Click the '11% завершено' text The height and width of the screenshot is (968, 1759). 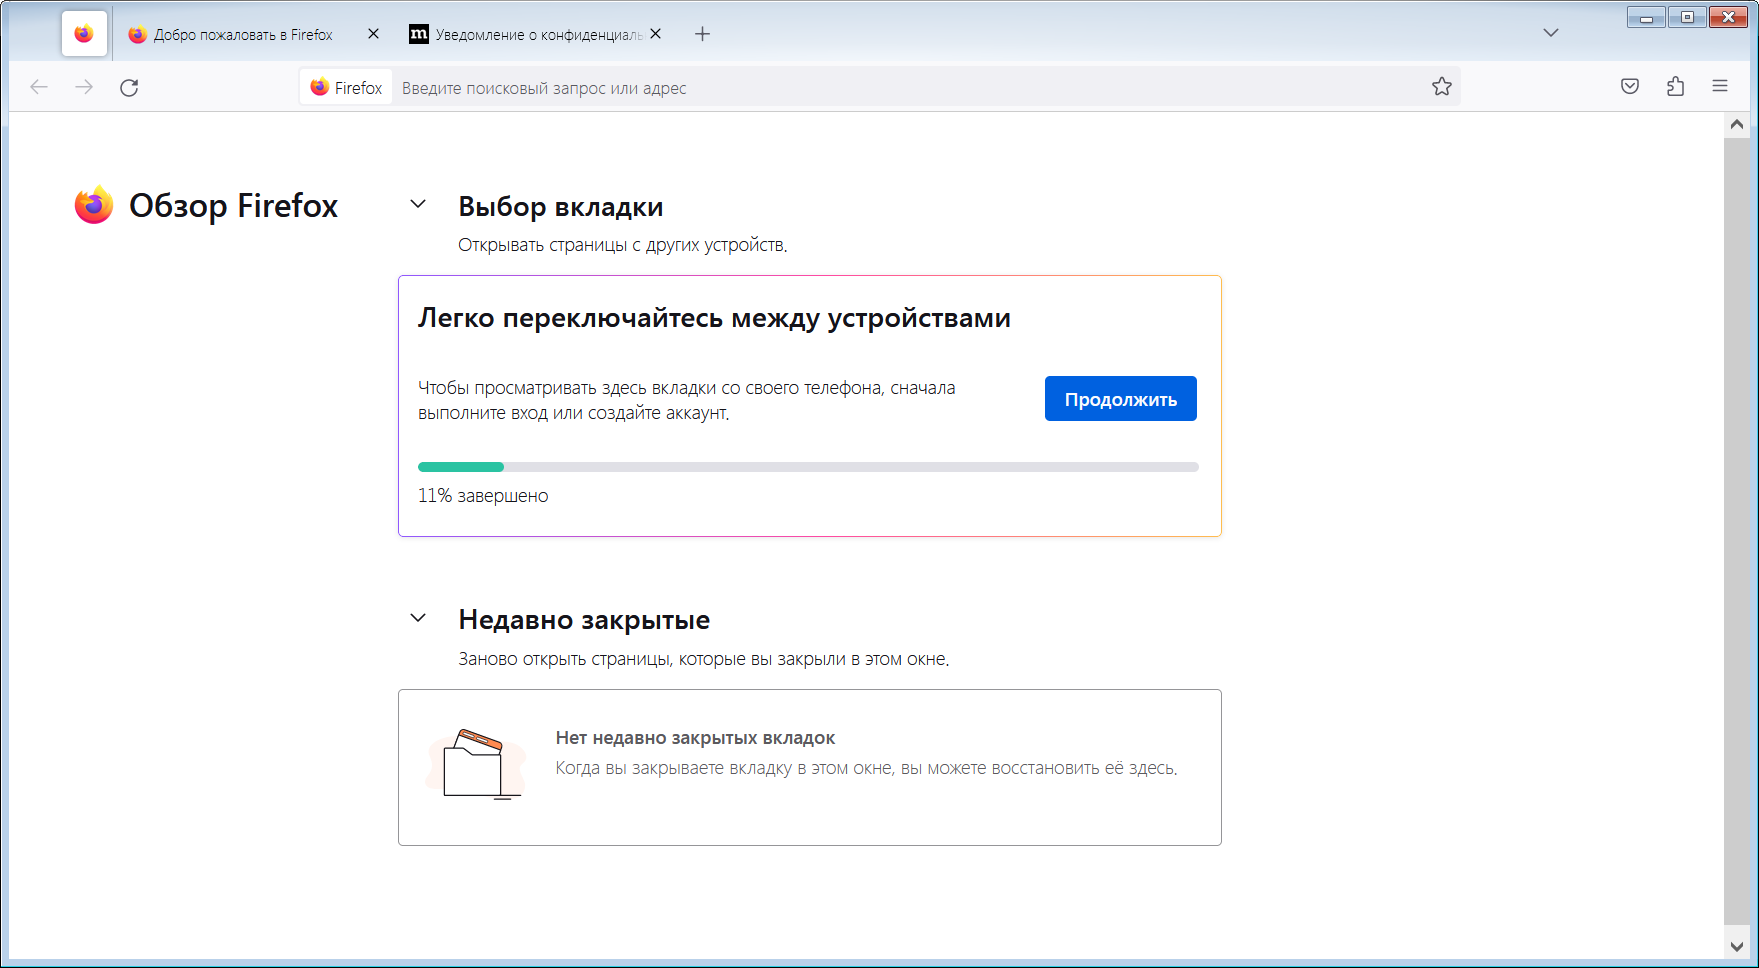click(x=483, y=496)
